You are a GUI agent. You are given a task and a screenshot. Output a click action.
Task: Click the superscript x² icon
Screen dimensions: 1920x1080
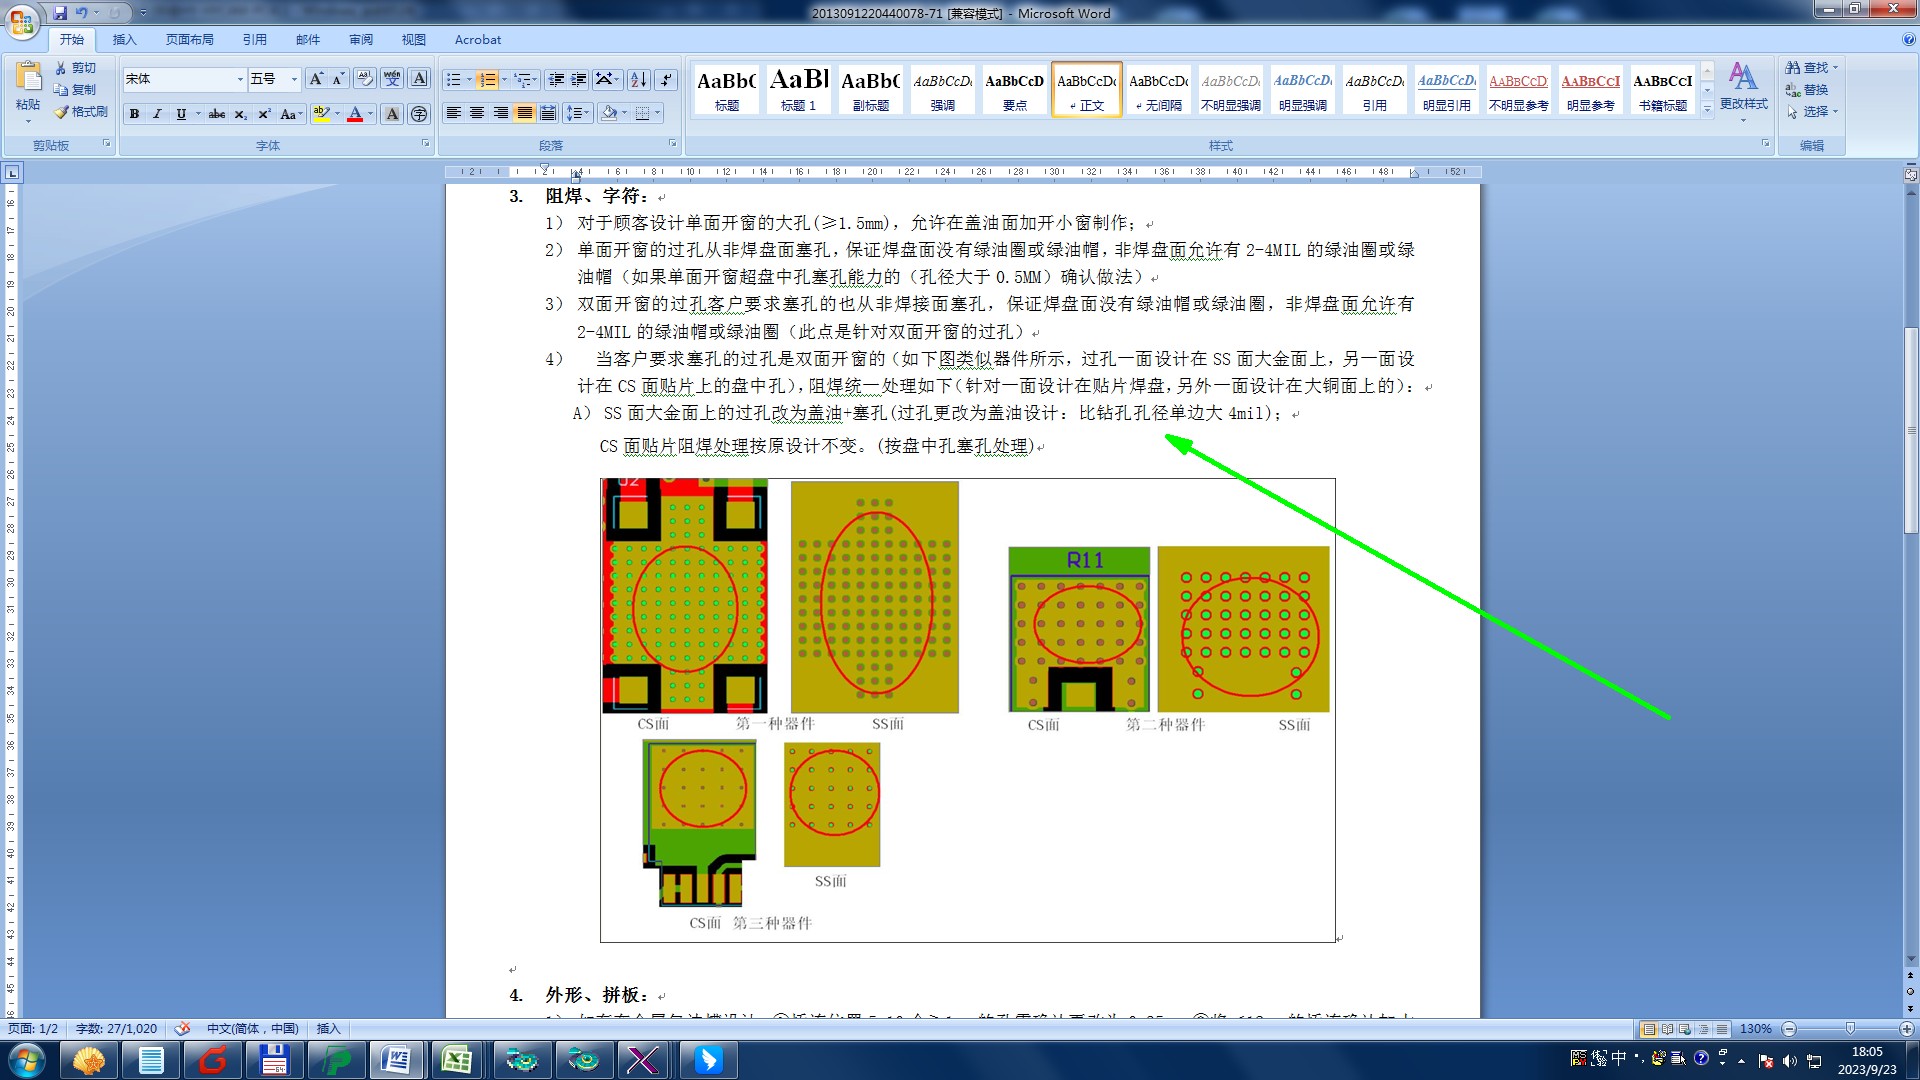click(264, 114)
